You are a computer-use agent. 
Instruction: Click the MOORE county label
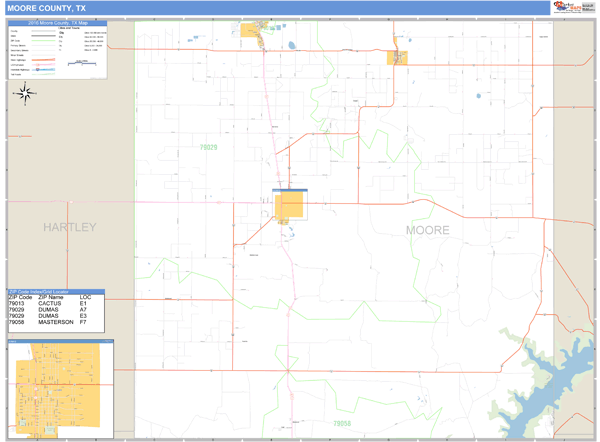pyautogui.click(x=427, y=230)
